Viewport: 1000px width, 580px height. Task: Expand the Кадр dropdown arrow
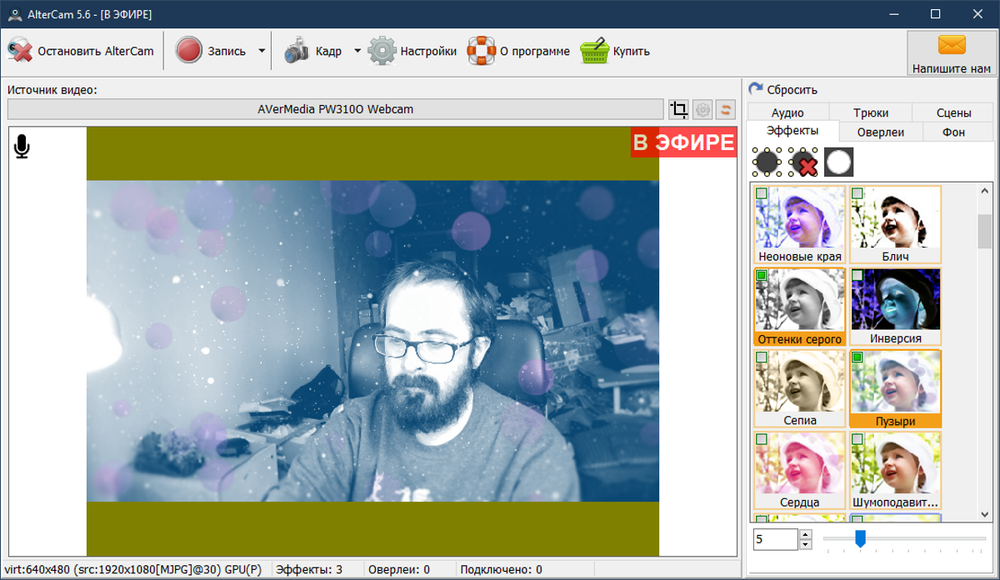click(x=357, y=51)
